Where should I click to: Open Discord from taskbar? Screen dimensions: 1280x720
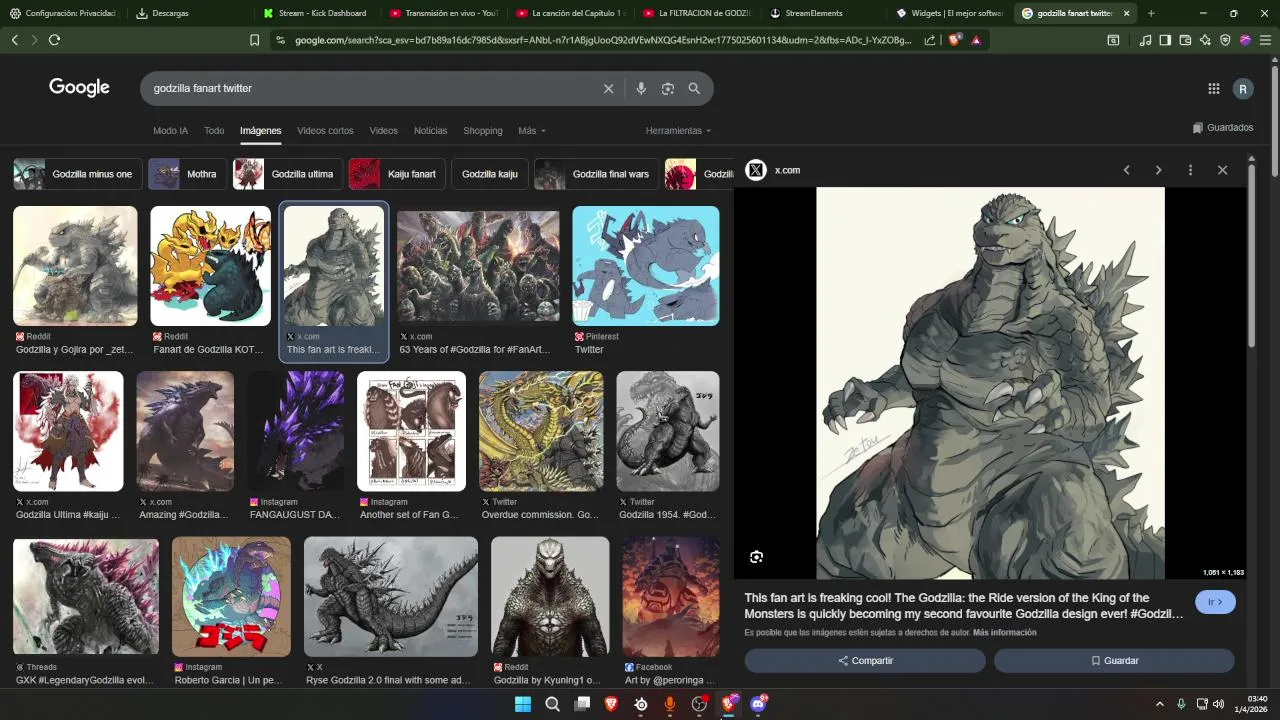[x=758, y=704]
